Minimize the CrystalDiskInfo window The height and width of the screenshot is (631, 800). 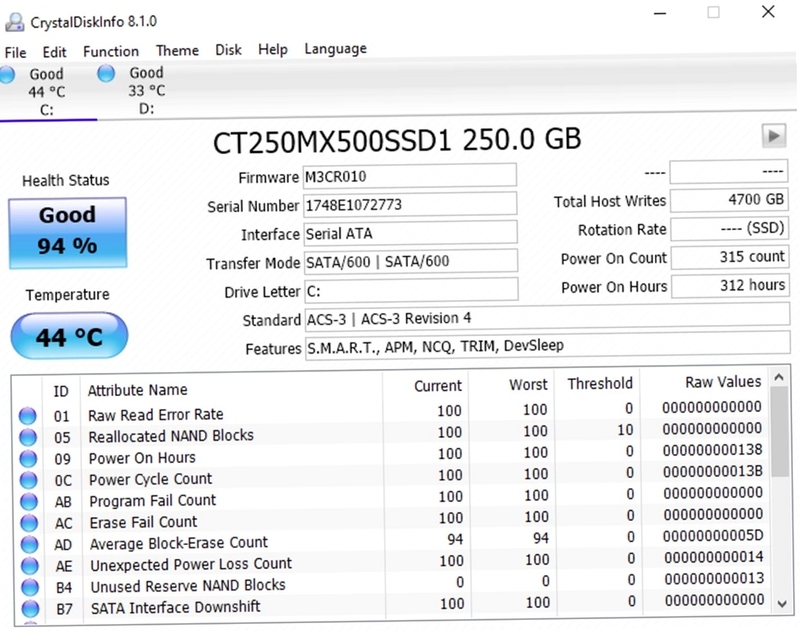point(660,13)
